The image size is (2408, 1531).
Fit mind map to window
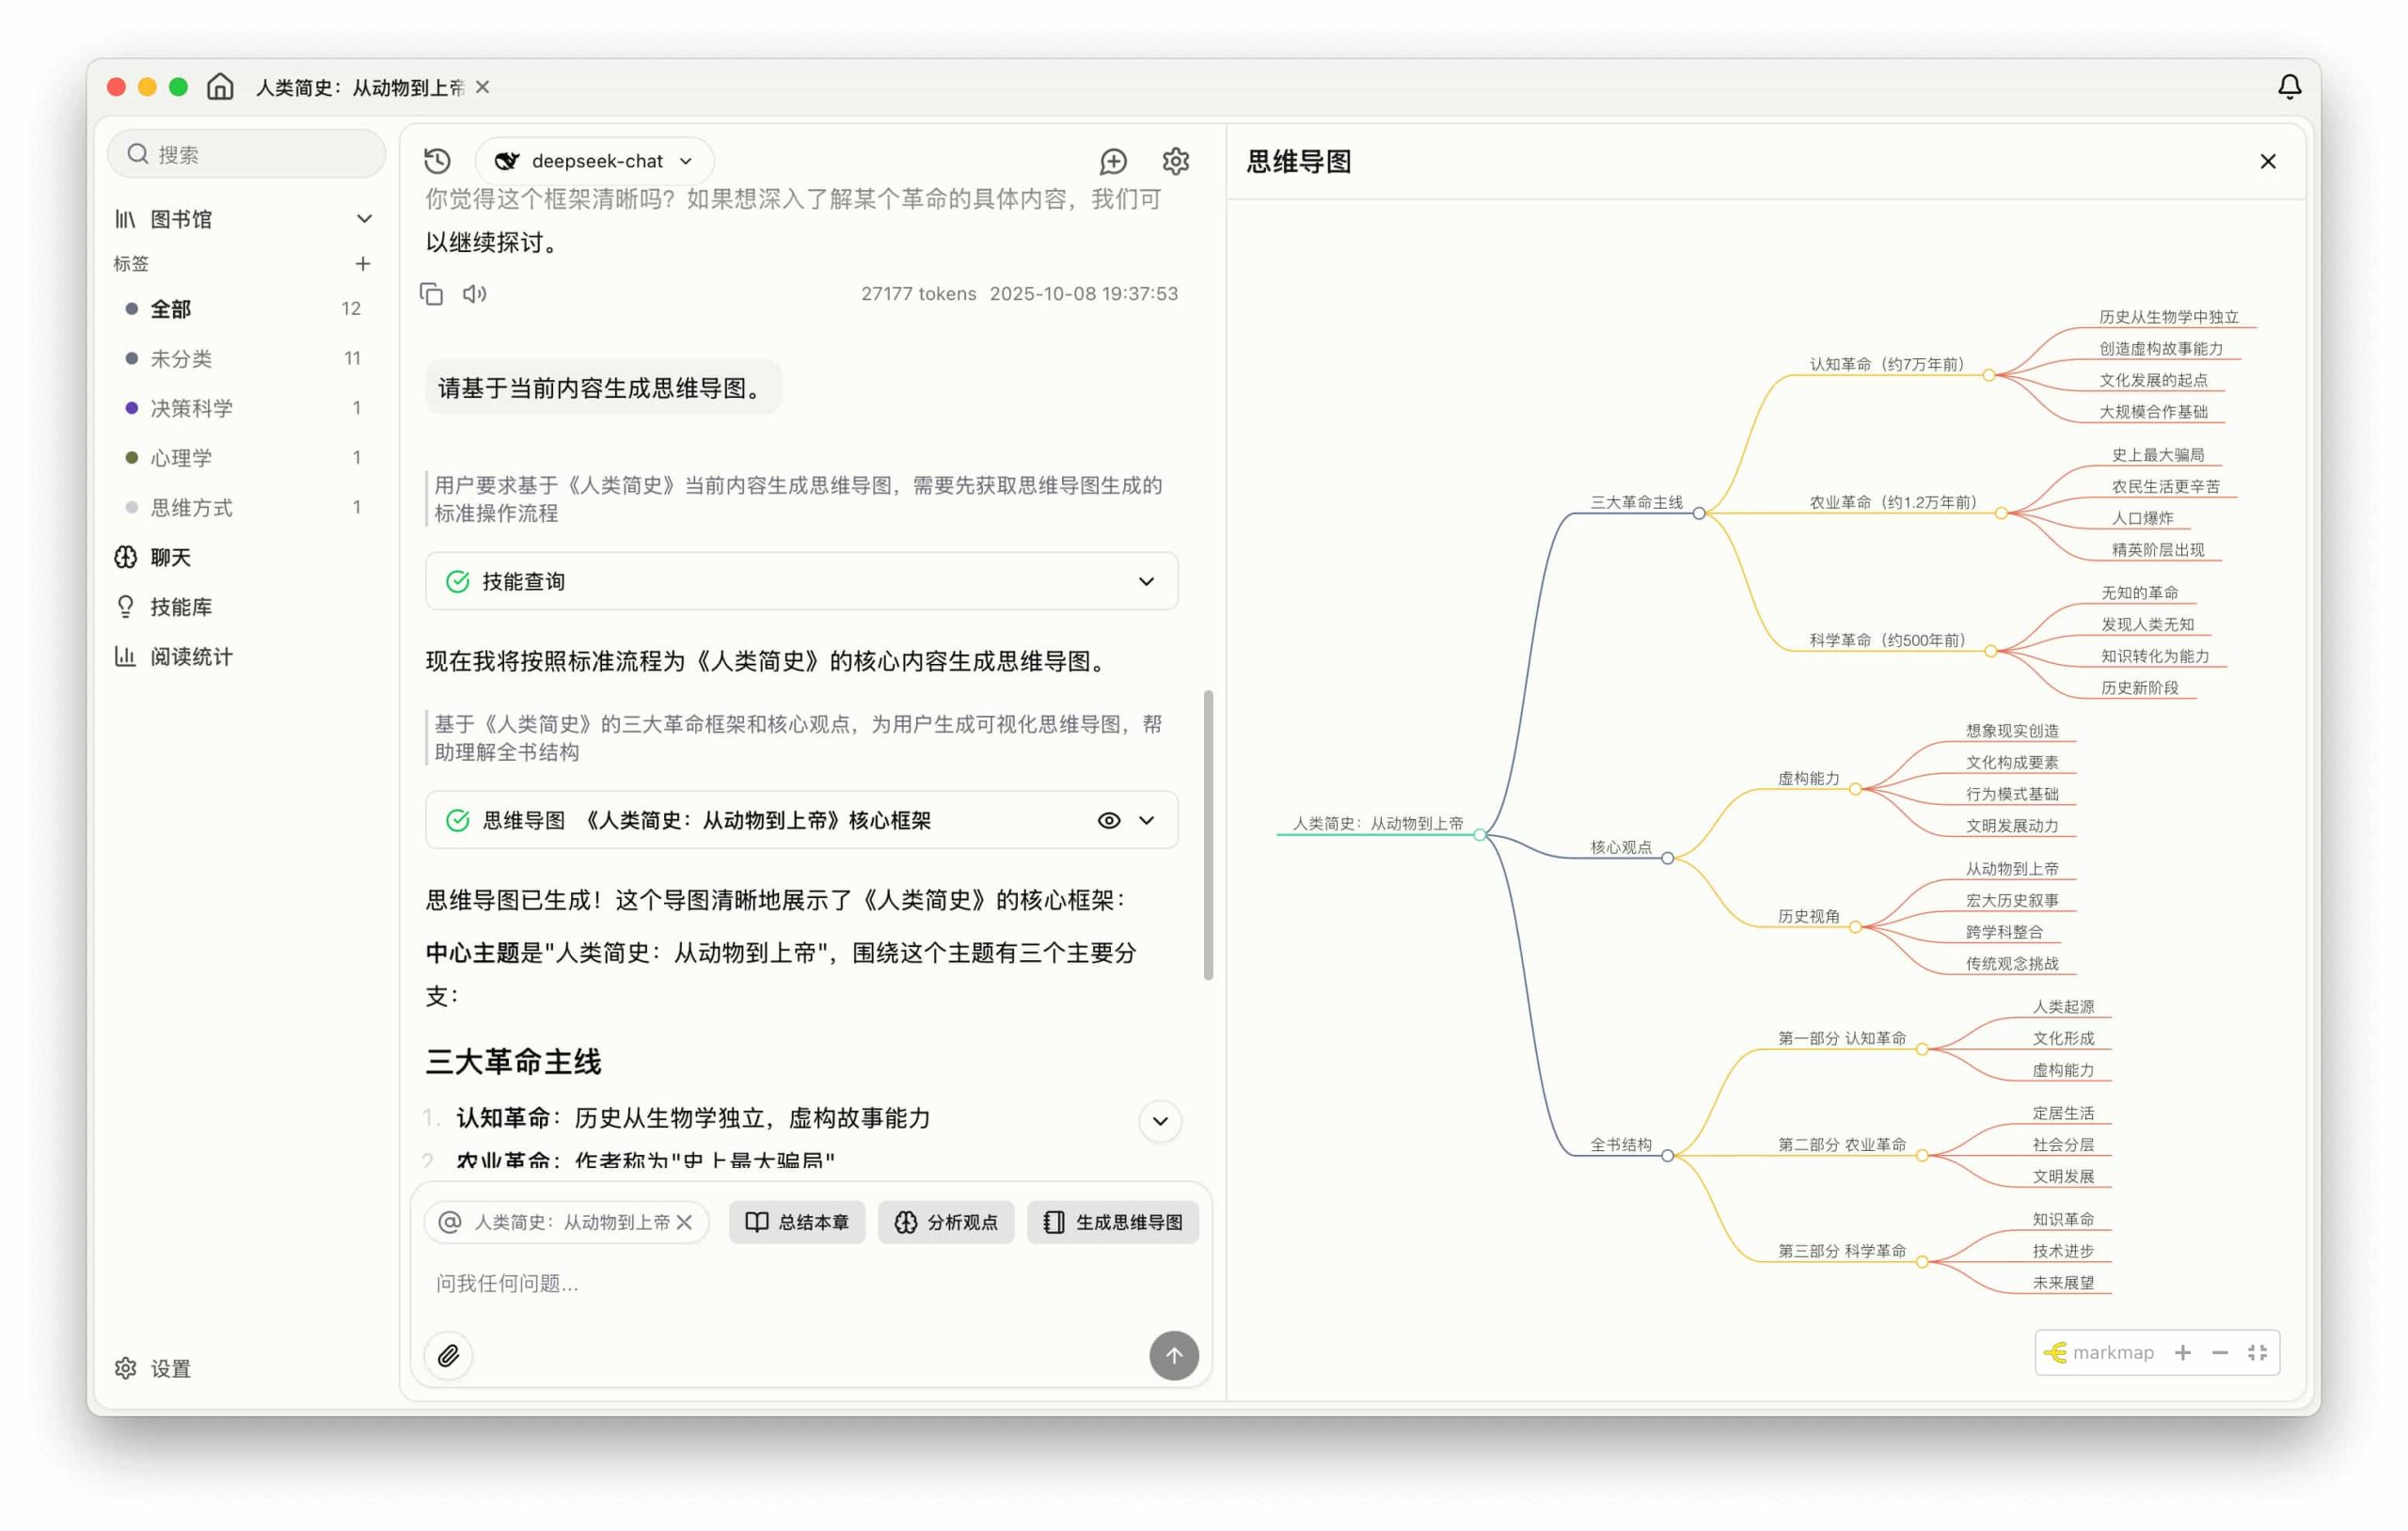pos(2256,1353)
